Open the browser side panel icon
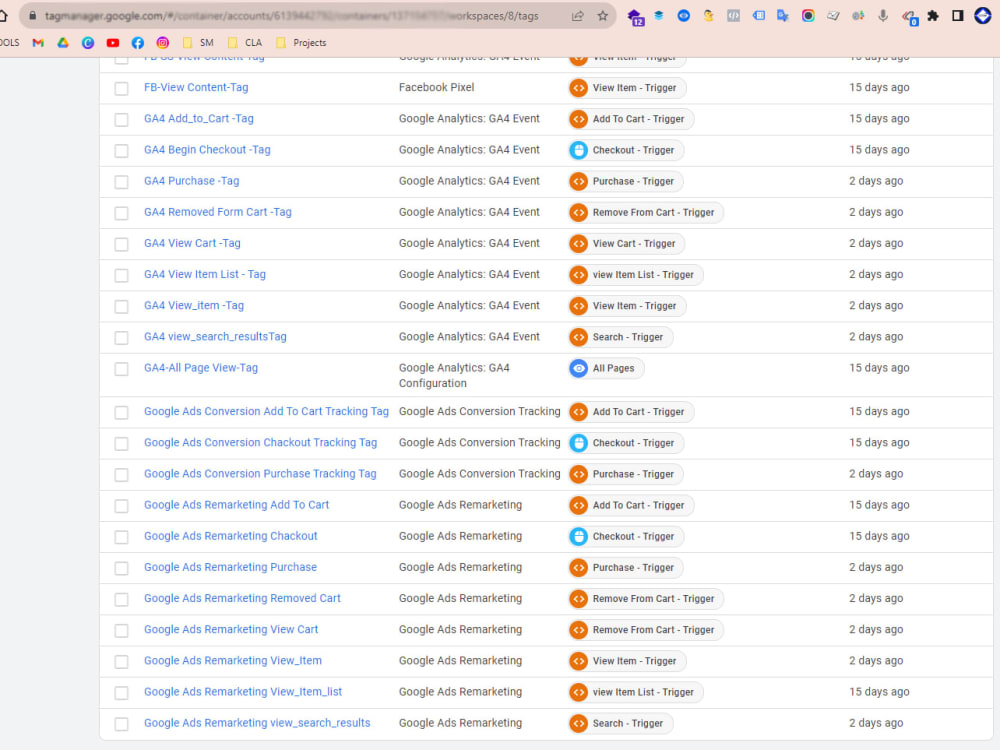Viewport: 1000px width, 750px height. tap(957, 16)
